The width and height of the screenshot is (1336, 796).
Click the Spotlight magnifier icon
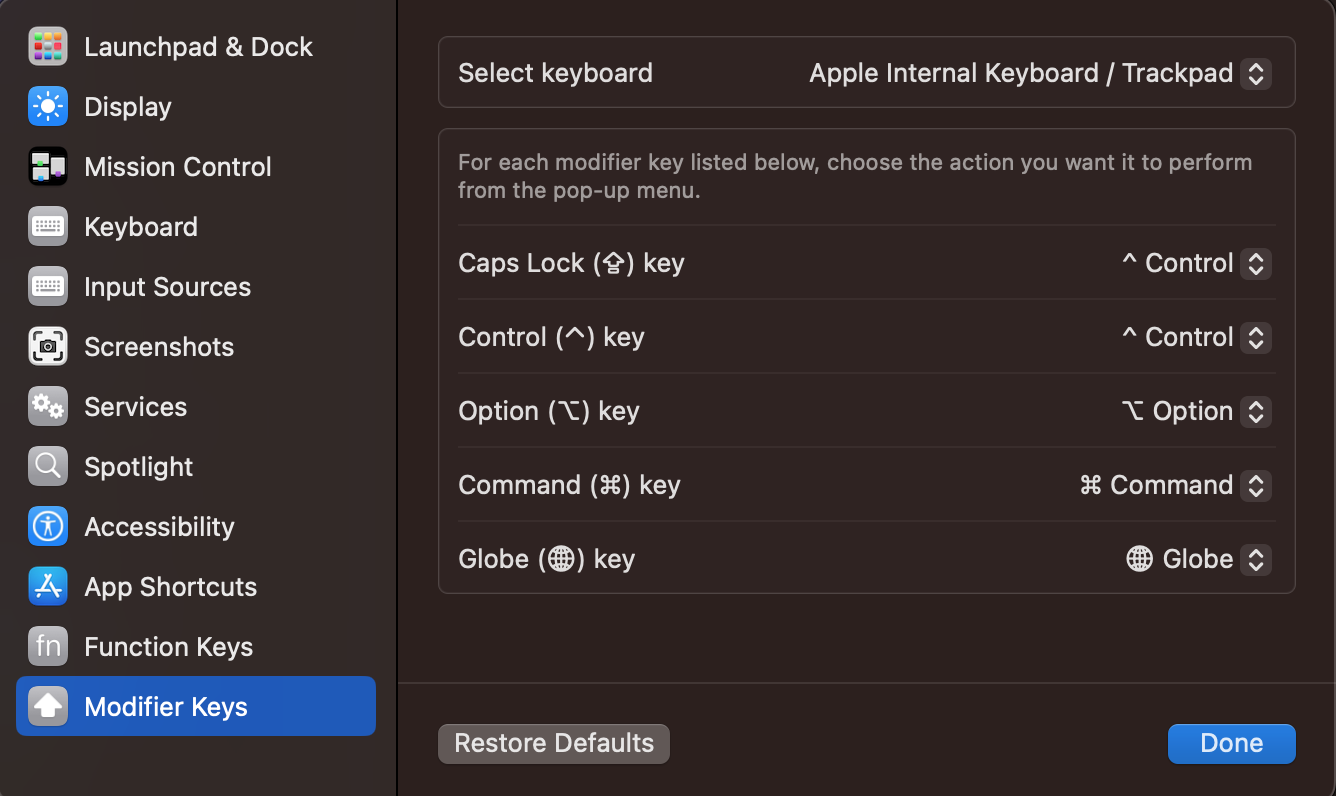pos(48,467)
